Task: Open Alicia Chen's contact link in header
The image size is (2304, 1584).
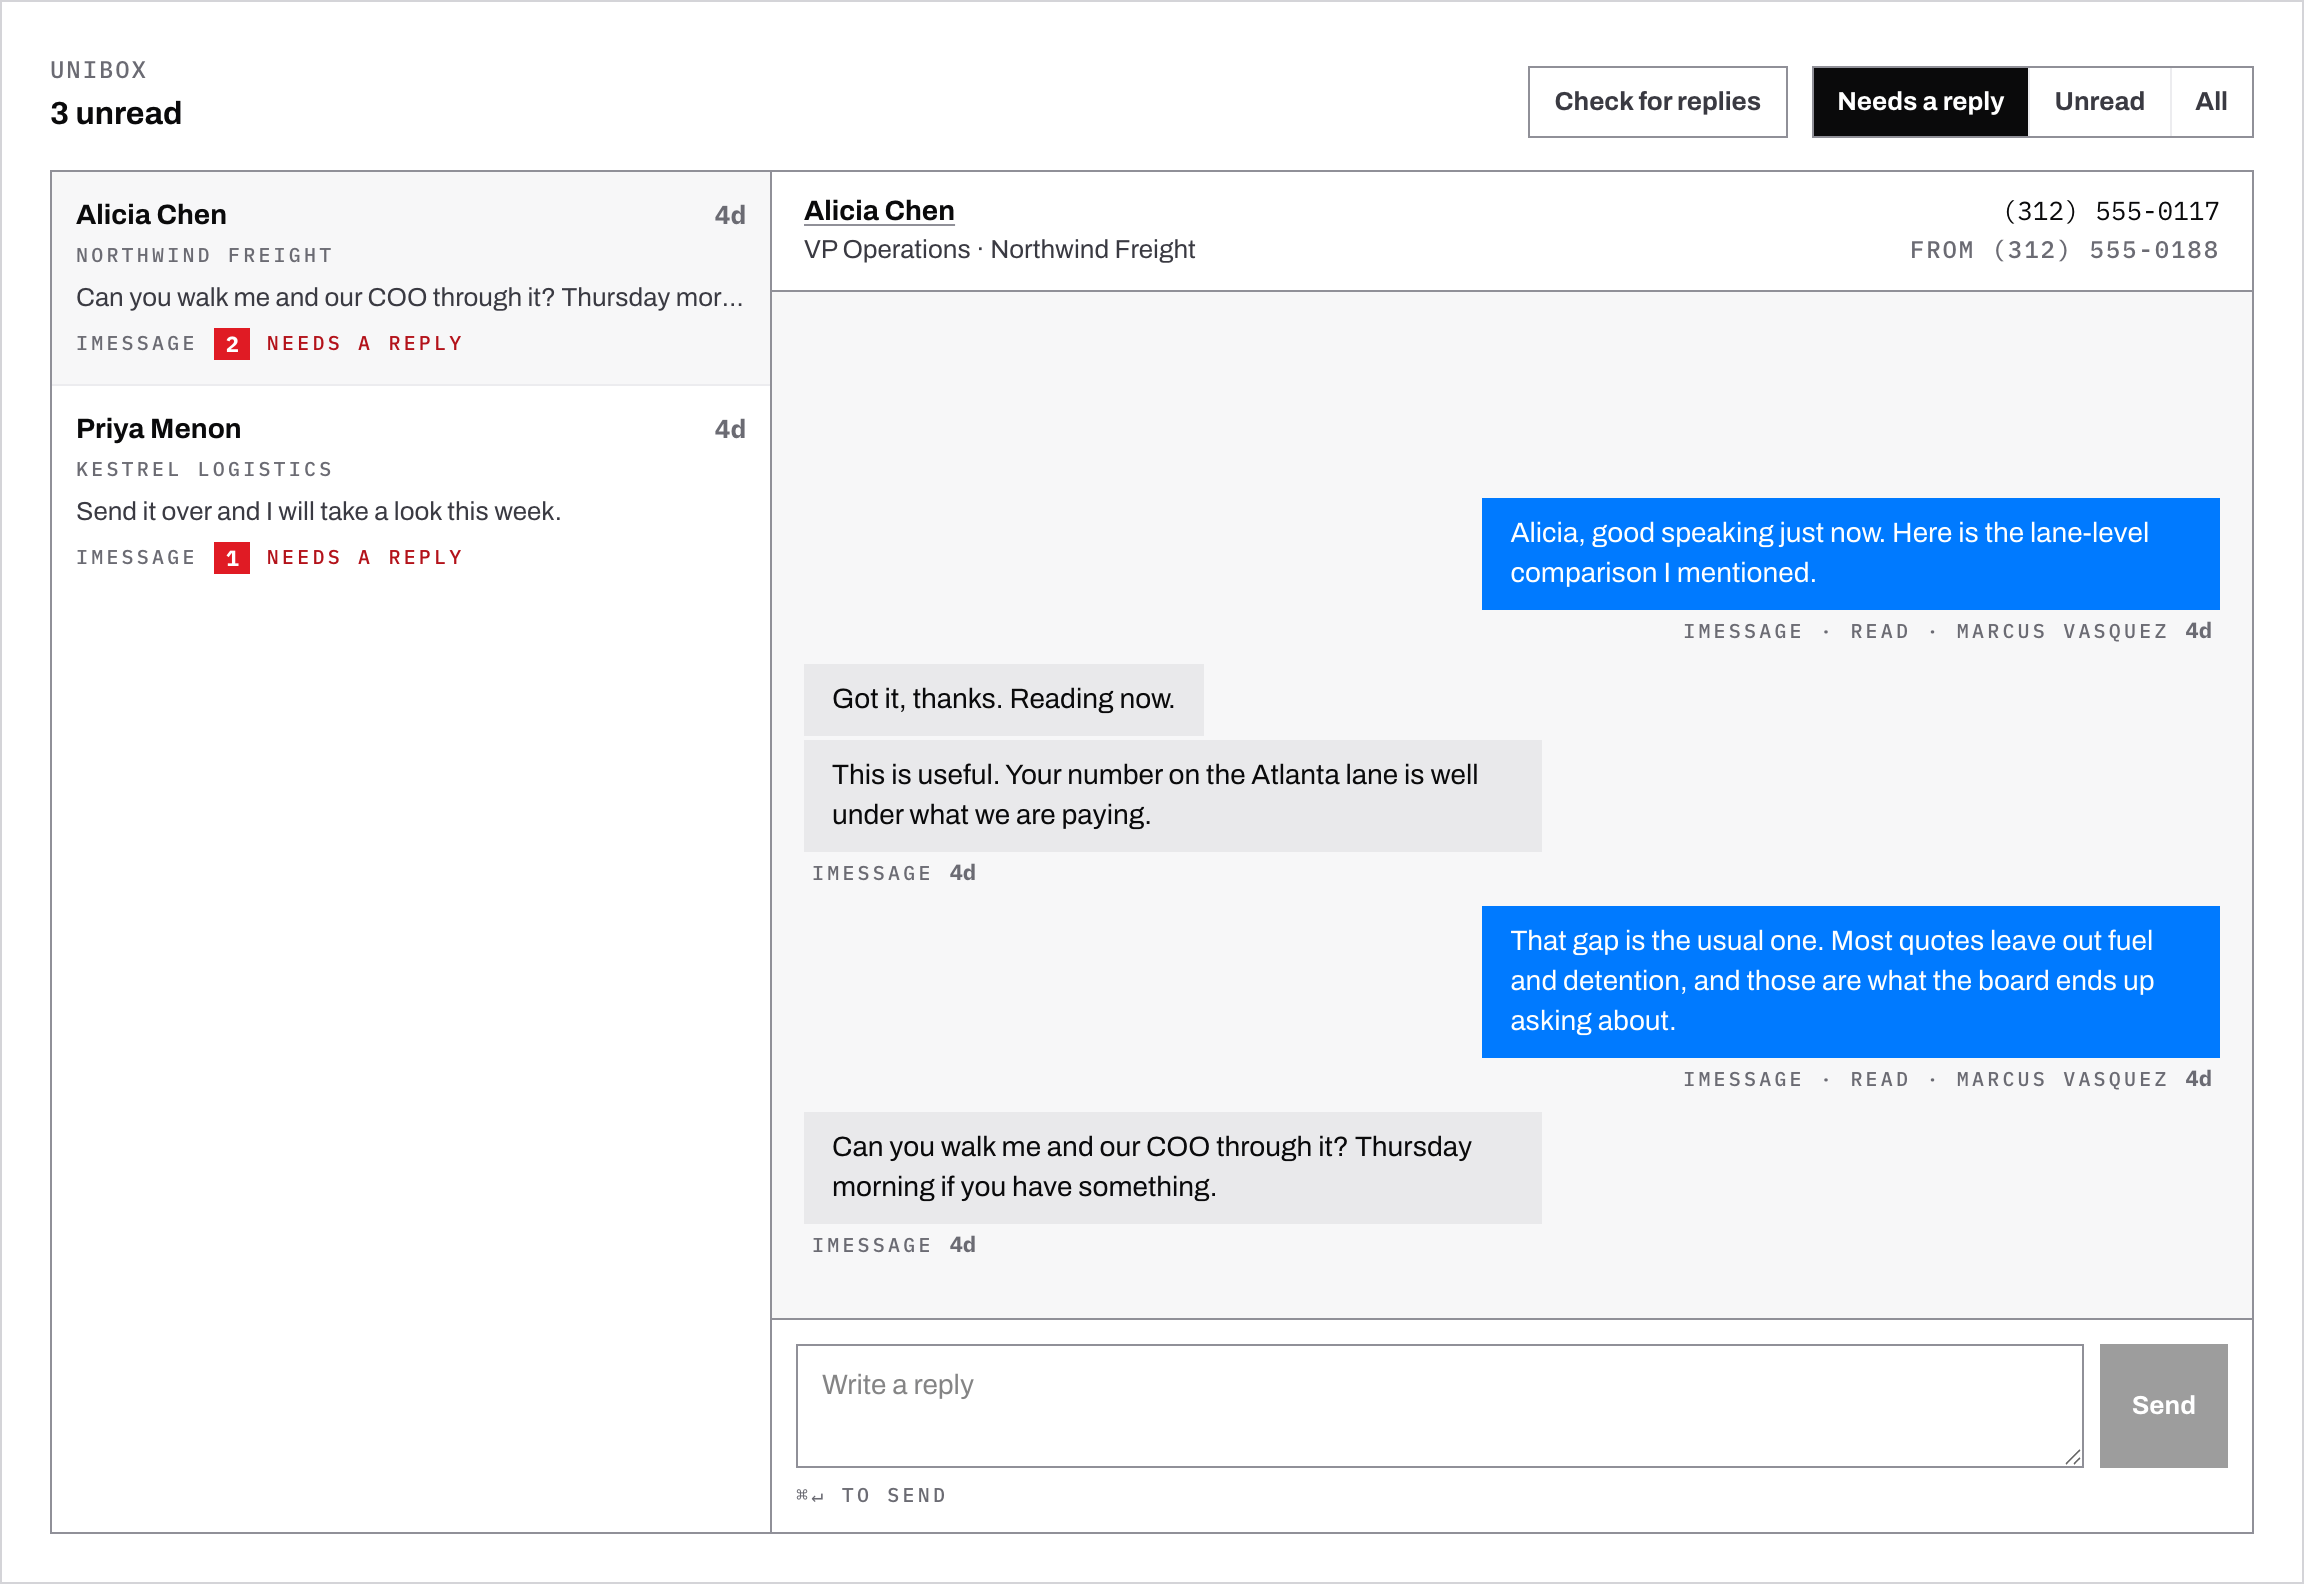Action: tap(879, 211)
